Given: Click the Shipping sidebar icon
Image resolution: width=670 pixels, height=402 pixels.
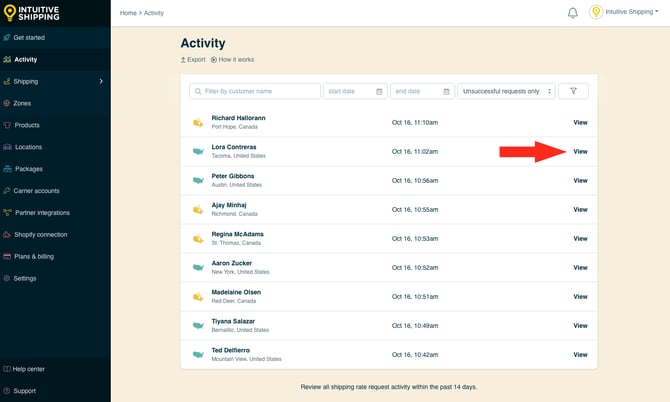Looking at the screenshot, I should point(7,81).
